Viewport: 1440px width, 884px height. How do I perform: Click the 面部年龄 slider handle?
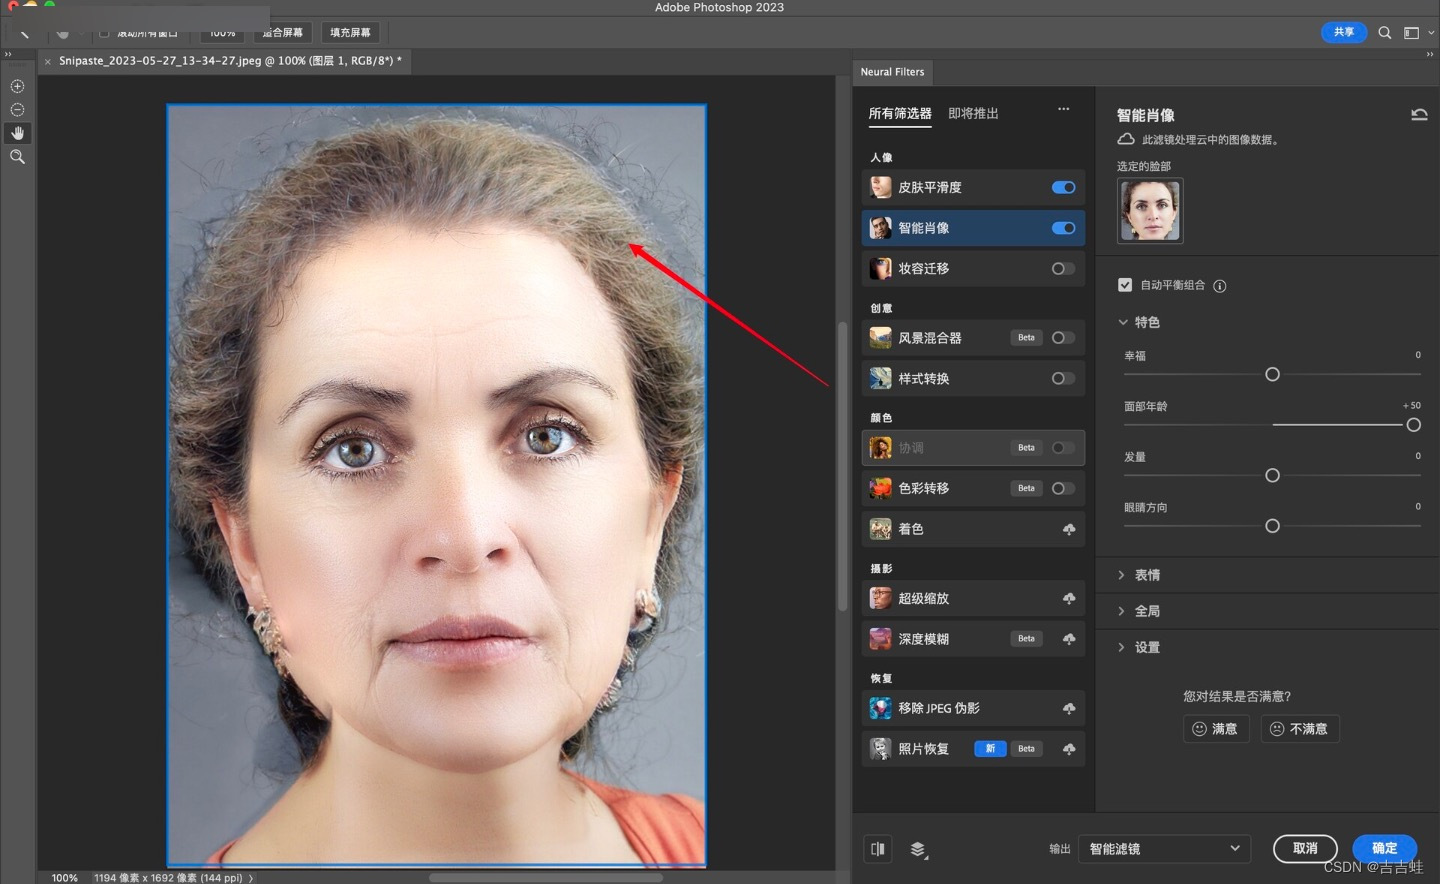click(x=1413, y=425)
